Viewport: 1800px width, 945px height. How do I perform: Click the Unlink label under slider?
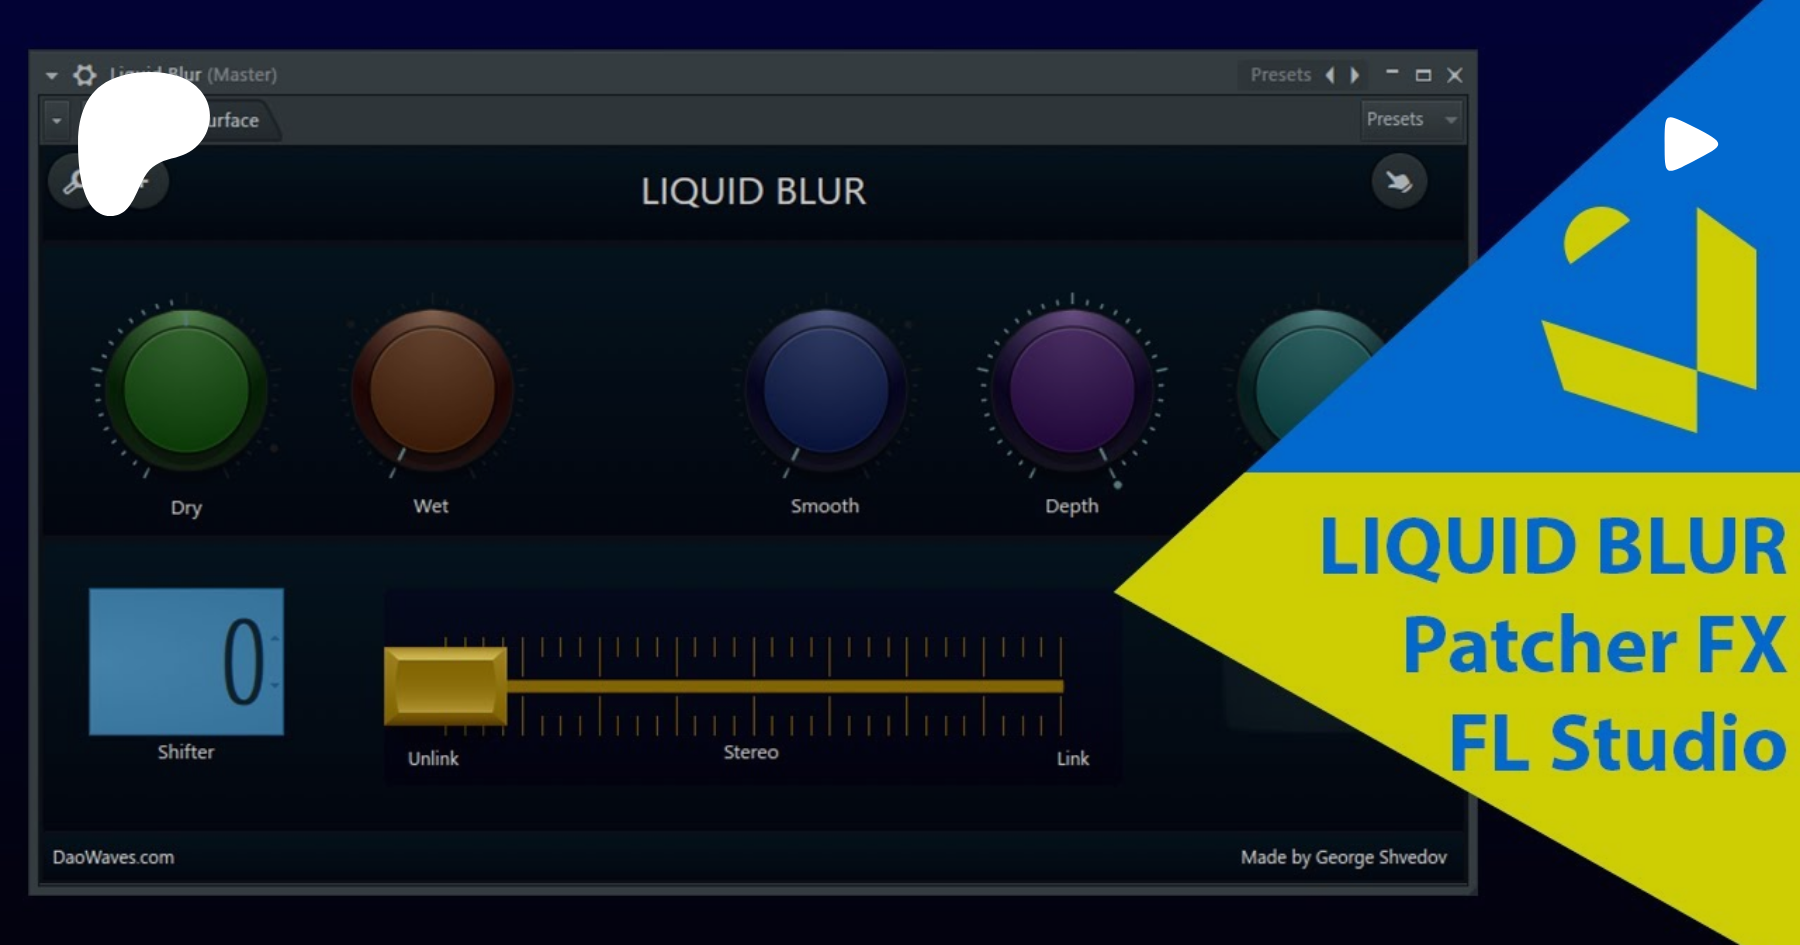[433, 759]
